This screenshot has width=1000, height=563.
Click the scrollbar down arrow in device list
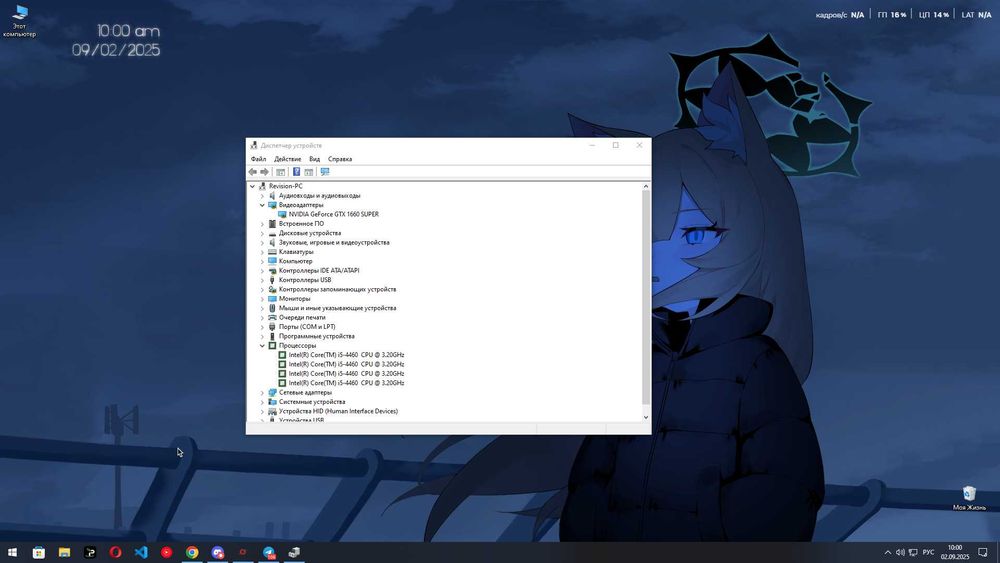646,417
